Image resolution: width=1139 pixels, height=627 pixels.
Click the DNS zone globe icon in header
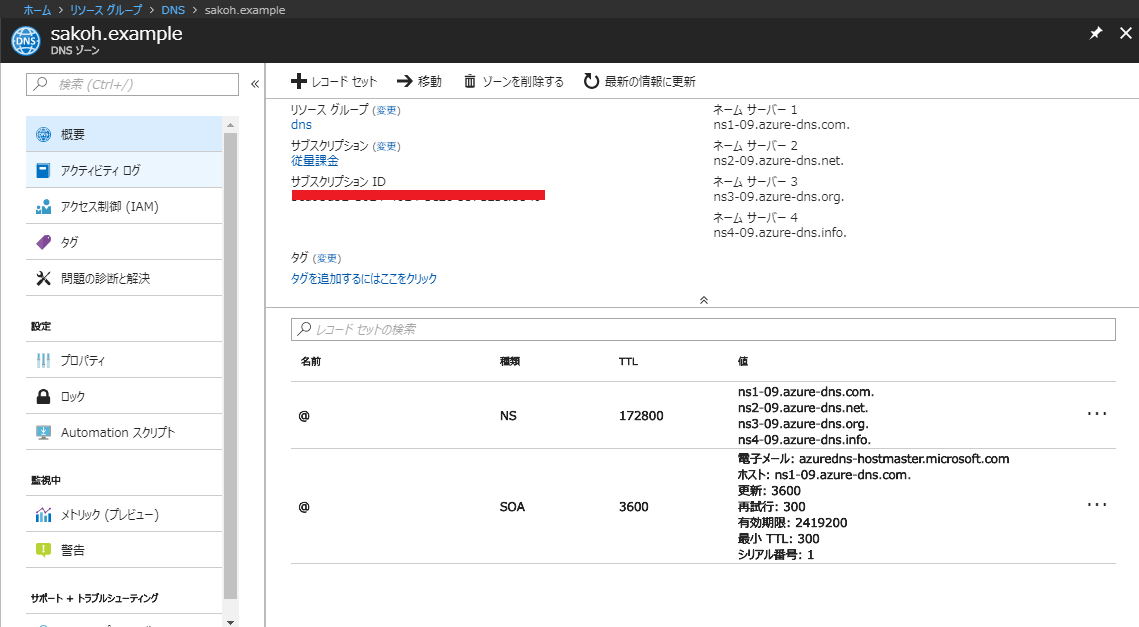pos(25,41)
